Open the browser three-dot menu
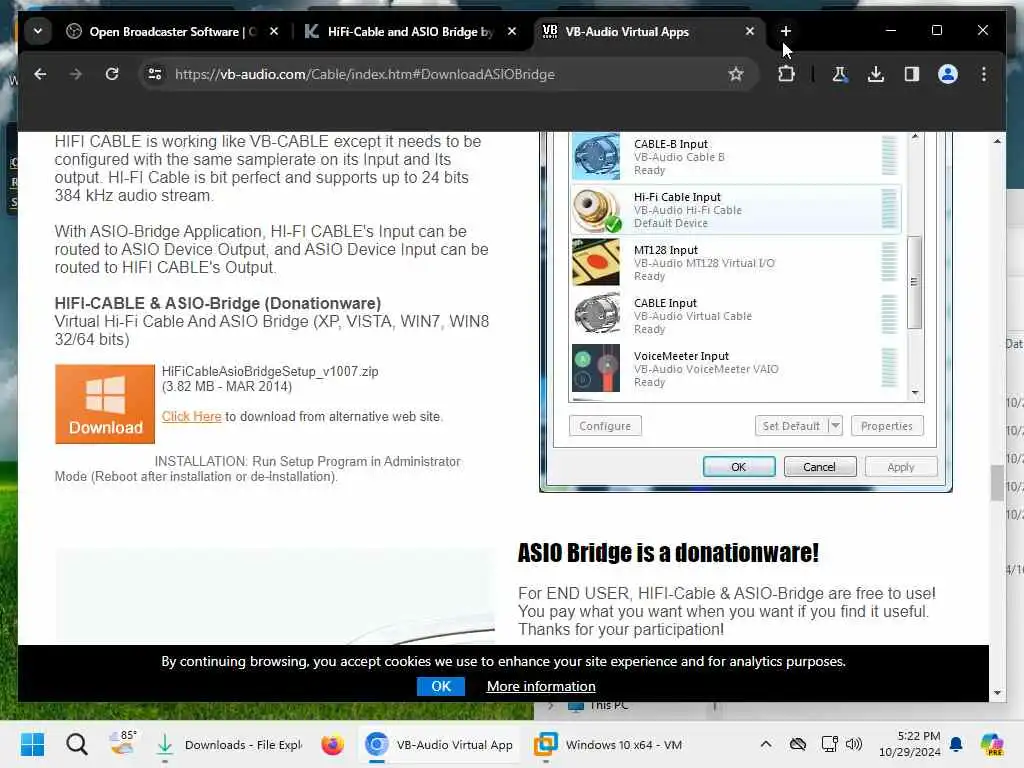Screen dimensions: 1024x768 (984, 74)
